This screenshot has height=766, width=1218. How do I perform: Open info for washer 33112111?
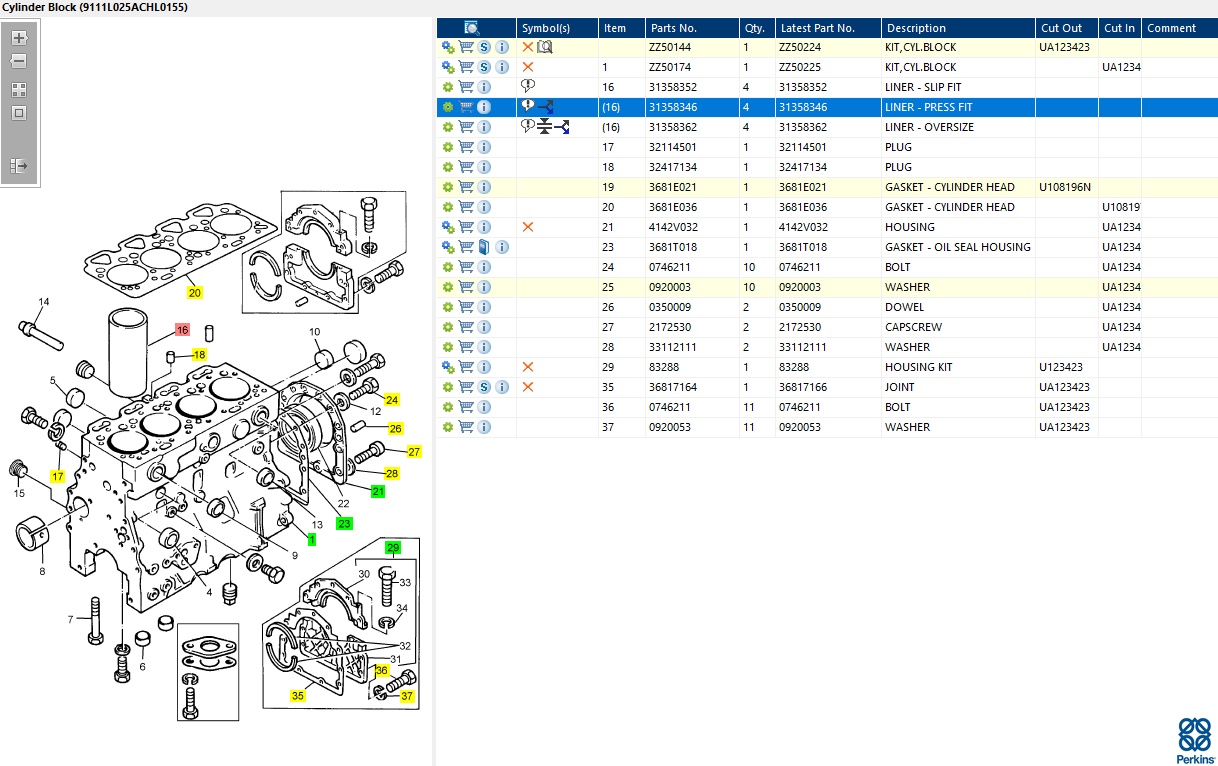click(484, 347)
